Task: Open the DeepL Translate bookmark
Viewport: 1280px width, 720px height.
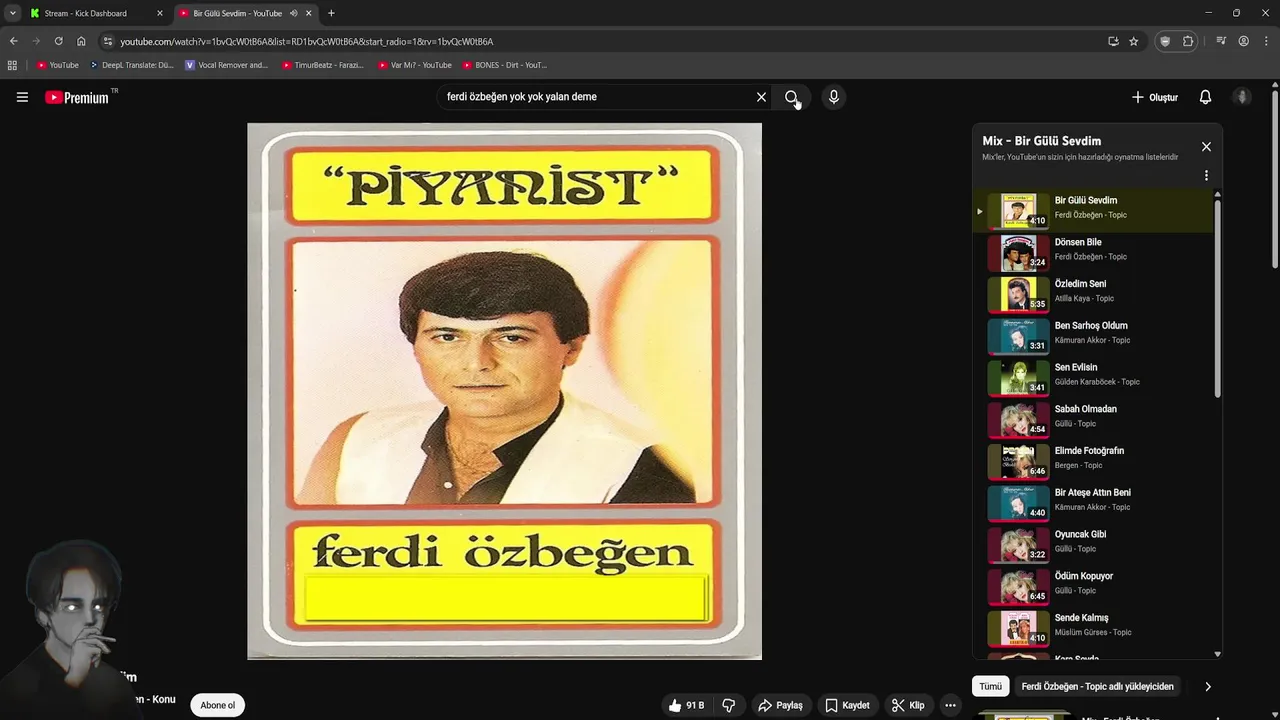Action: (131, 65)
